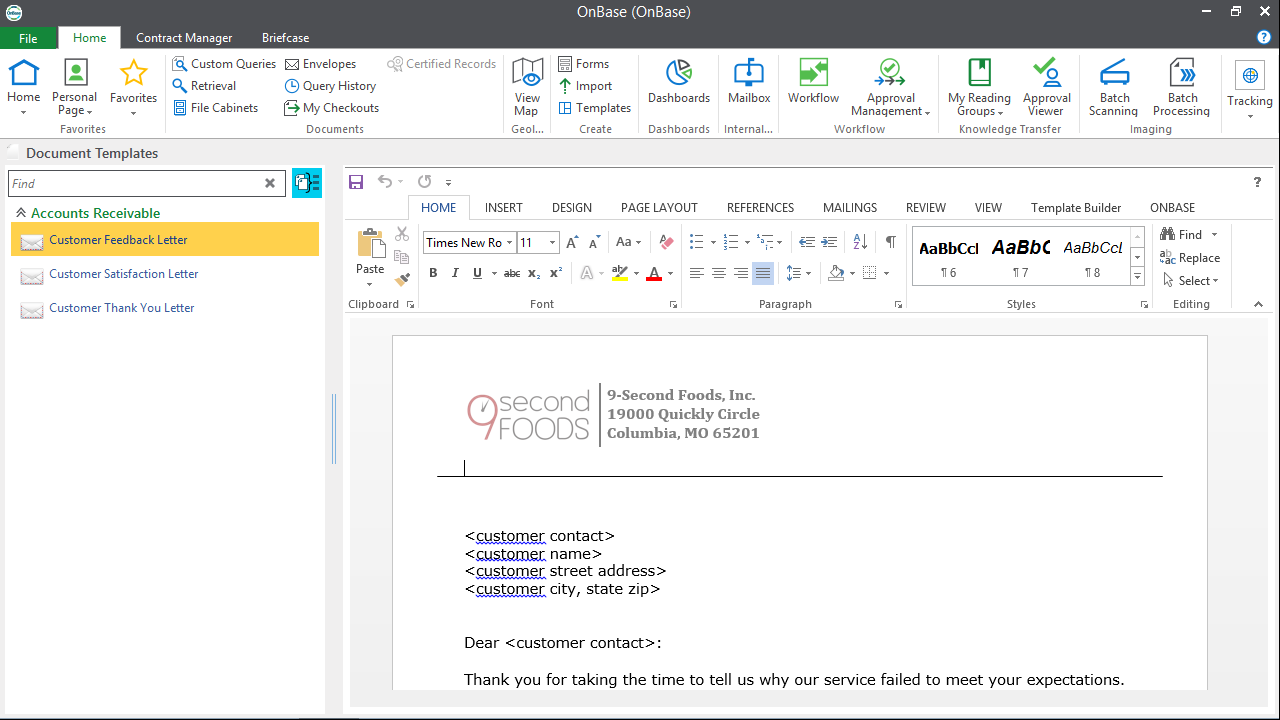Select Customer Feedback Letter template
Image resolution: width=1280 pixels, height=720 pixels.
click(x=165, y=240)
